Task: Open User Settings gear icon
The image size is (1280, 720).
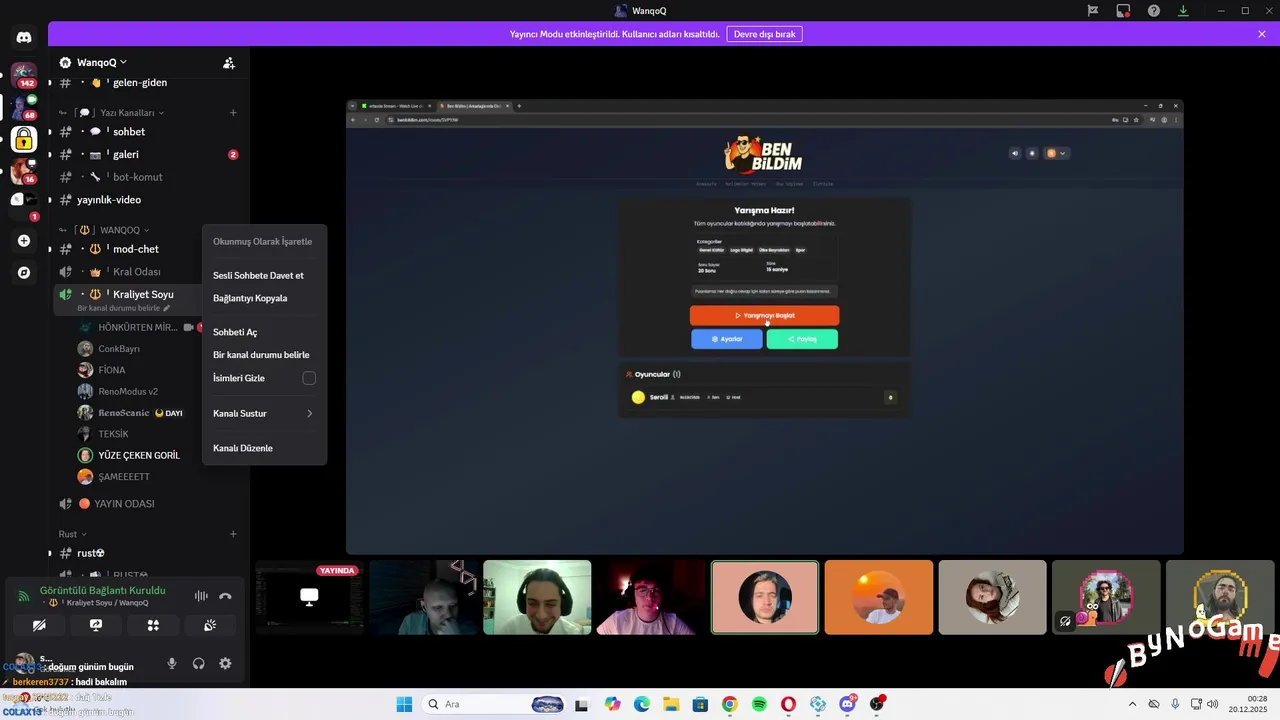Action: (225, 663)
